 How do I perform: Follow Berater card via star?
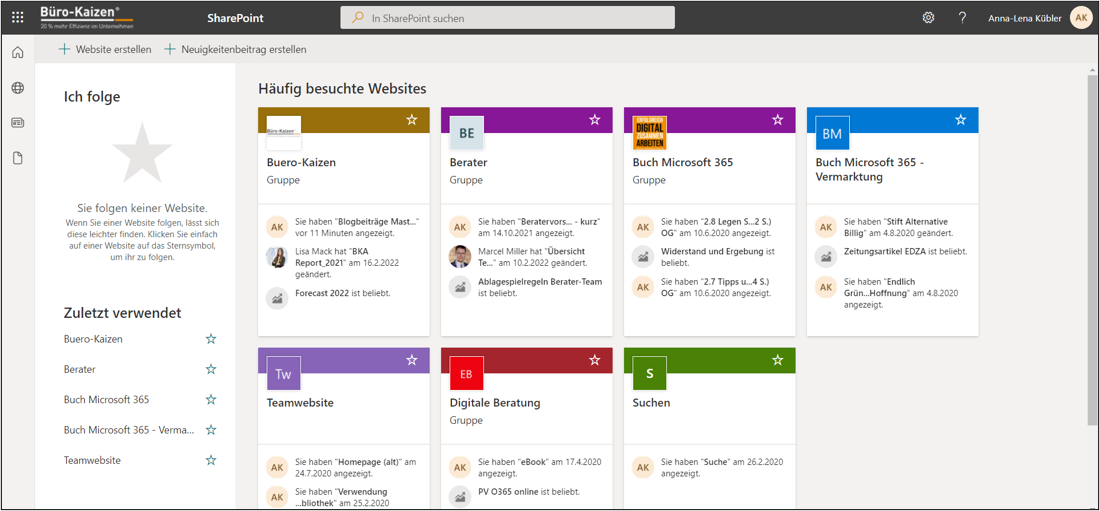coord(595,120)
